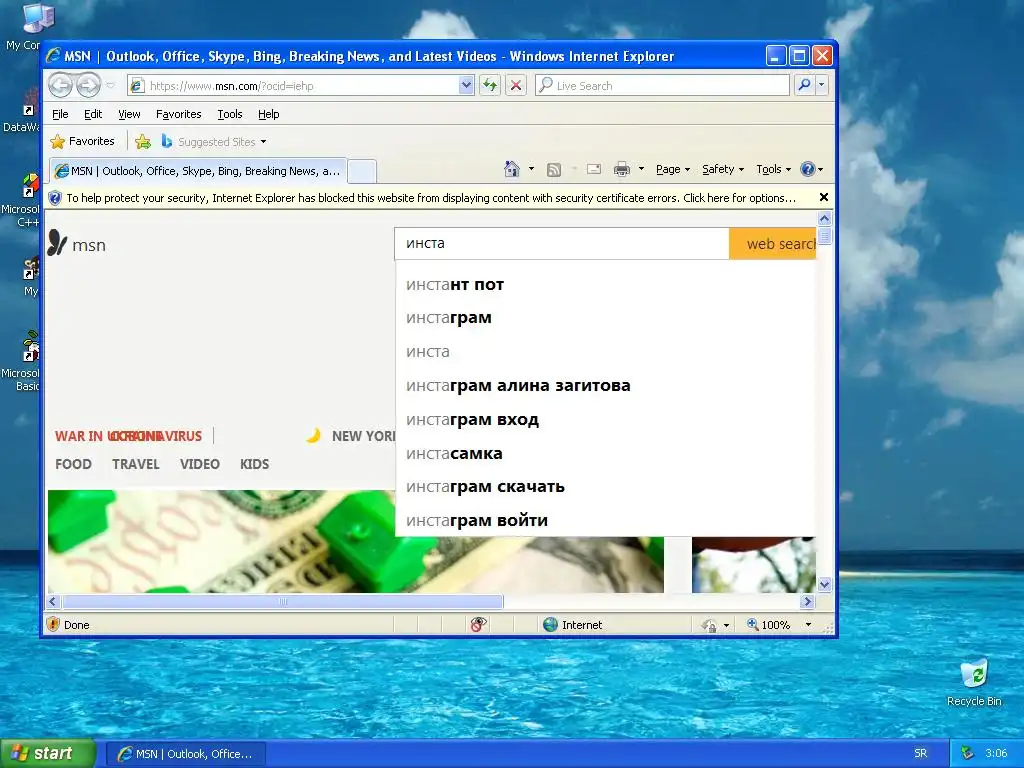Open the Safety command menu

pos(723,169)
